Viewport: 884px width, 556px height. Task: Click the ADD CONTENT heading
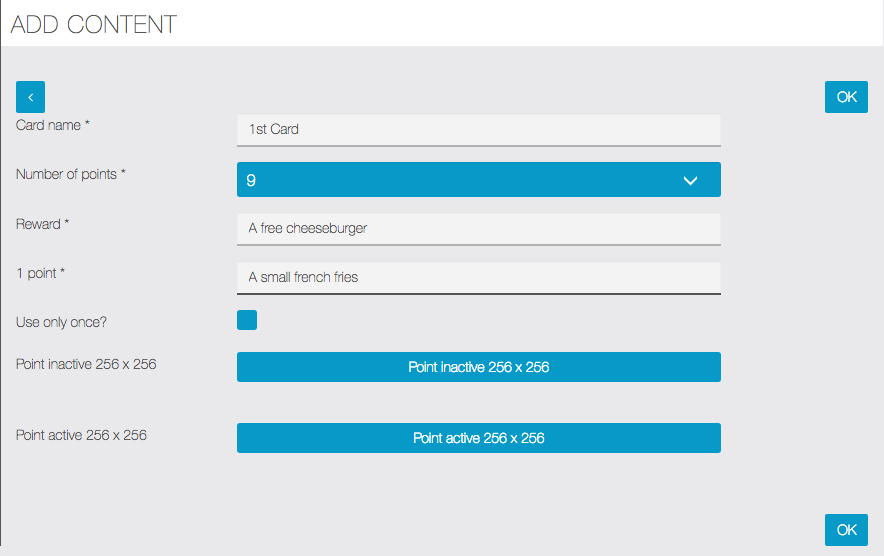click(94, 24)
